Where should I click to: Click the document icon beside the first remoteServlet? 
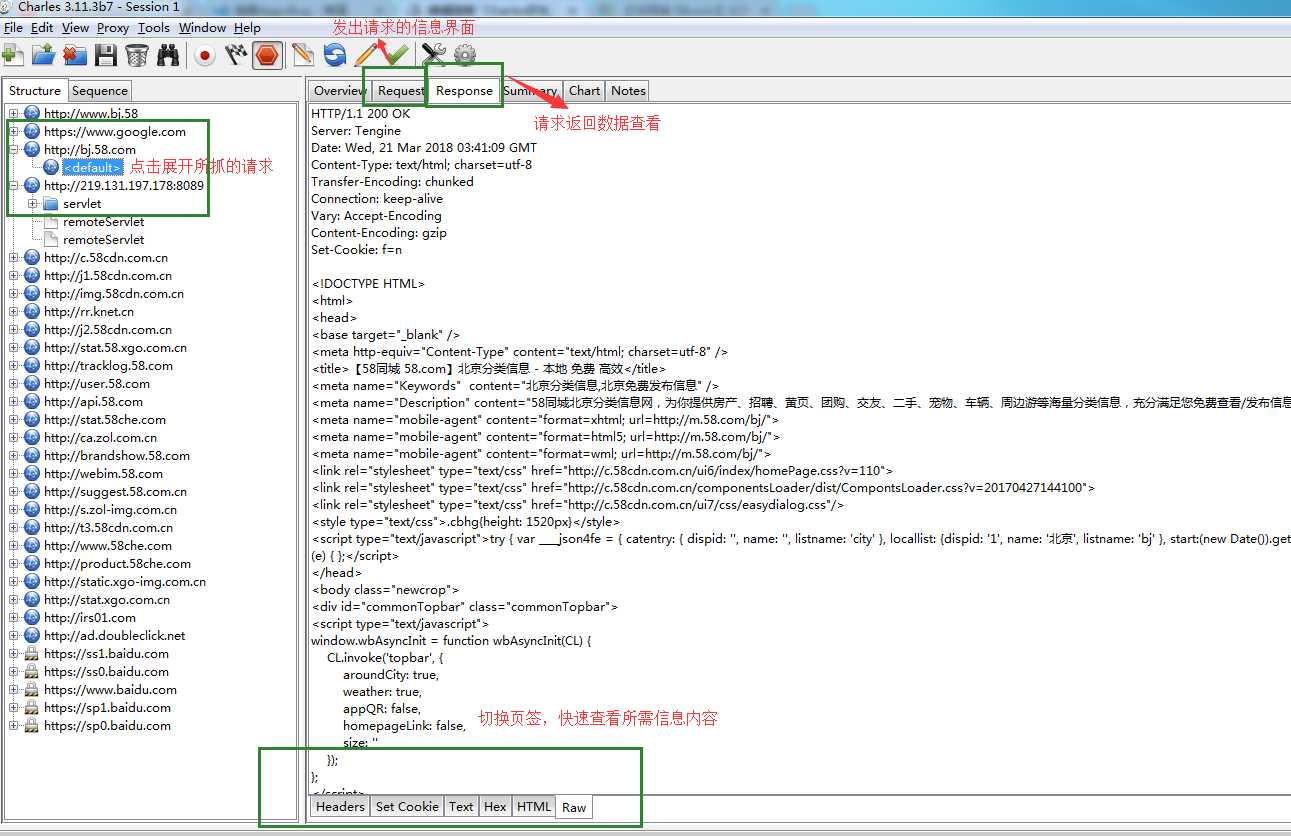[x=50, y=222]
